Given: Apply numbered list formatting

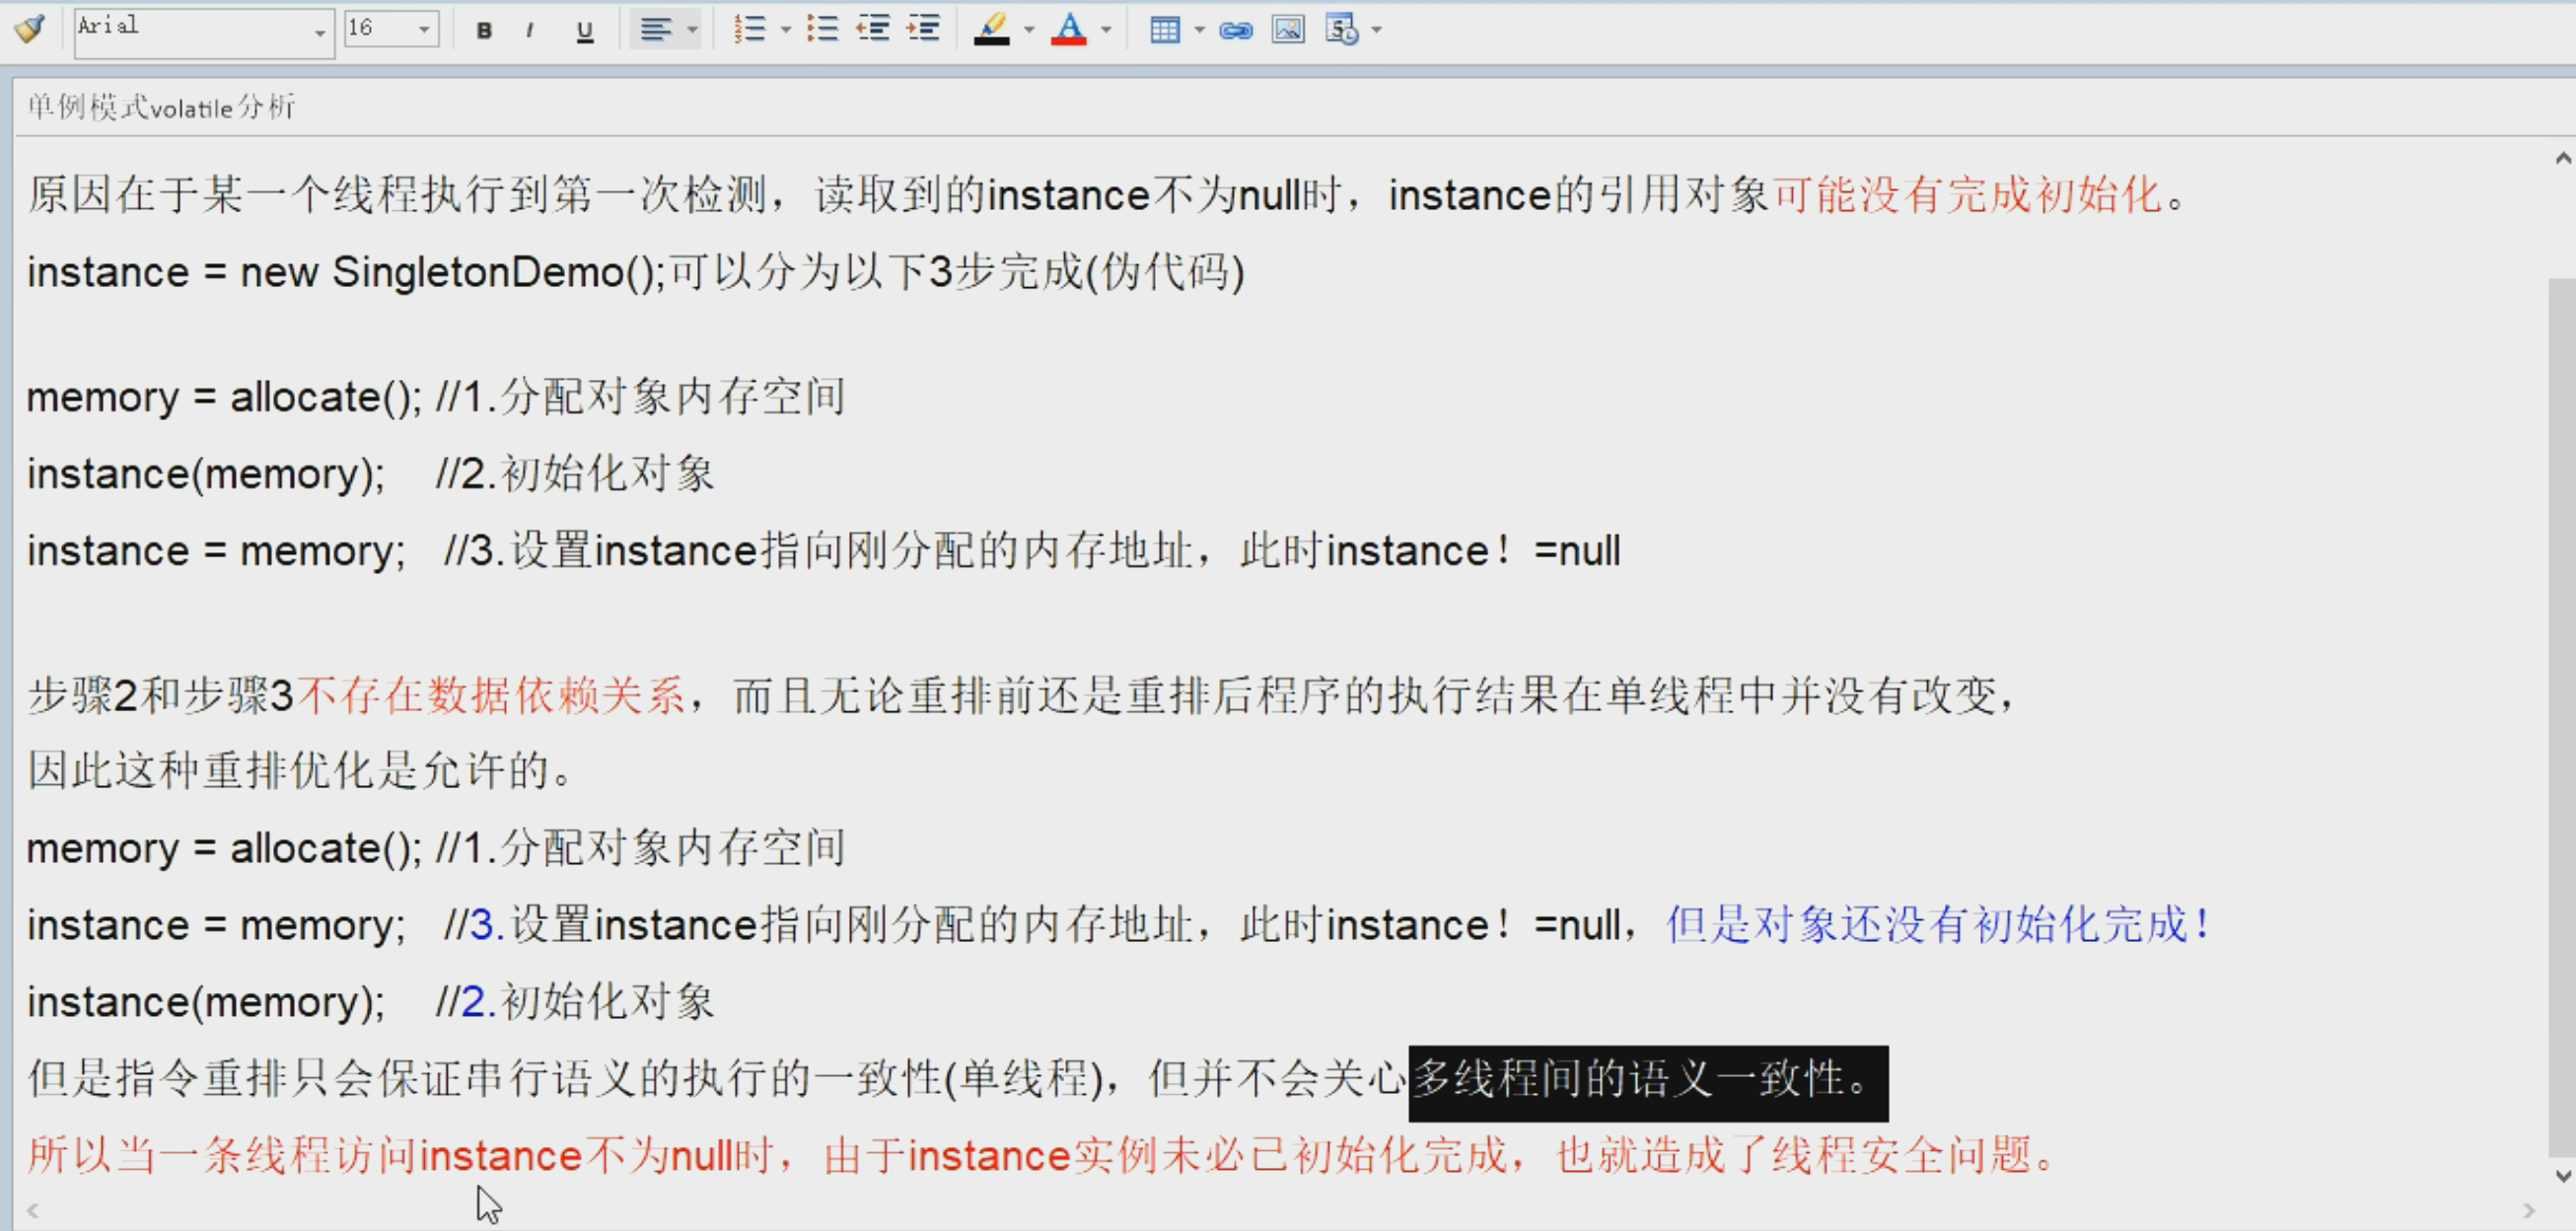Looking at the screenshot, I should pyautogui.click(x=749, y=30).
